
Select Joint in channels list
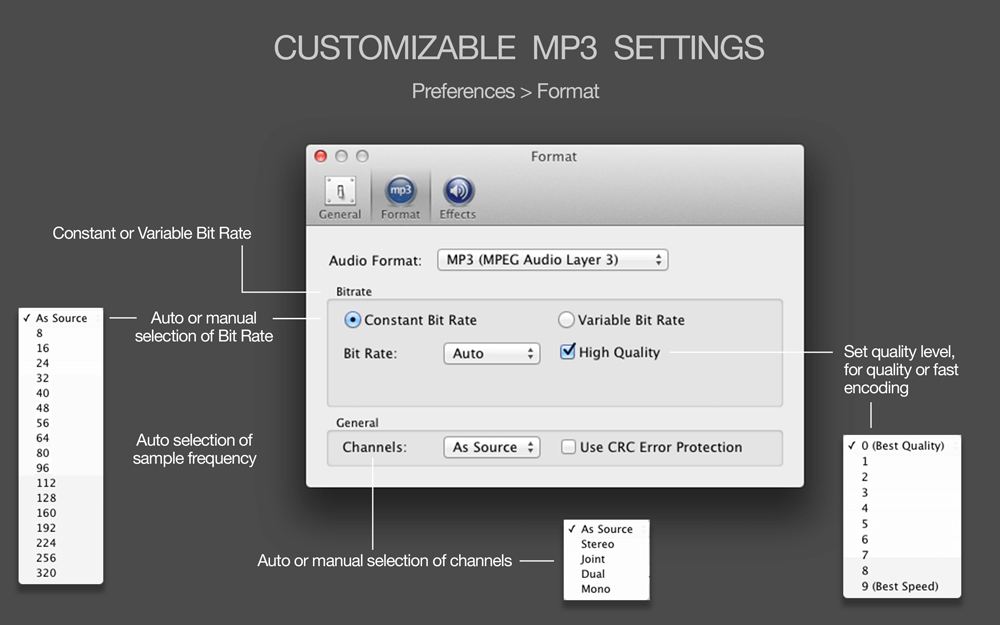click(x=607, y=559)
